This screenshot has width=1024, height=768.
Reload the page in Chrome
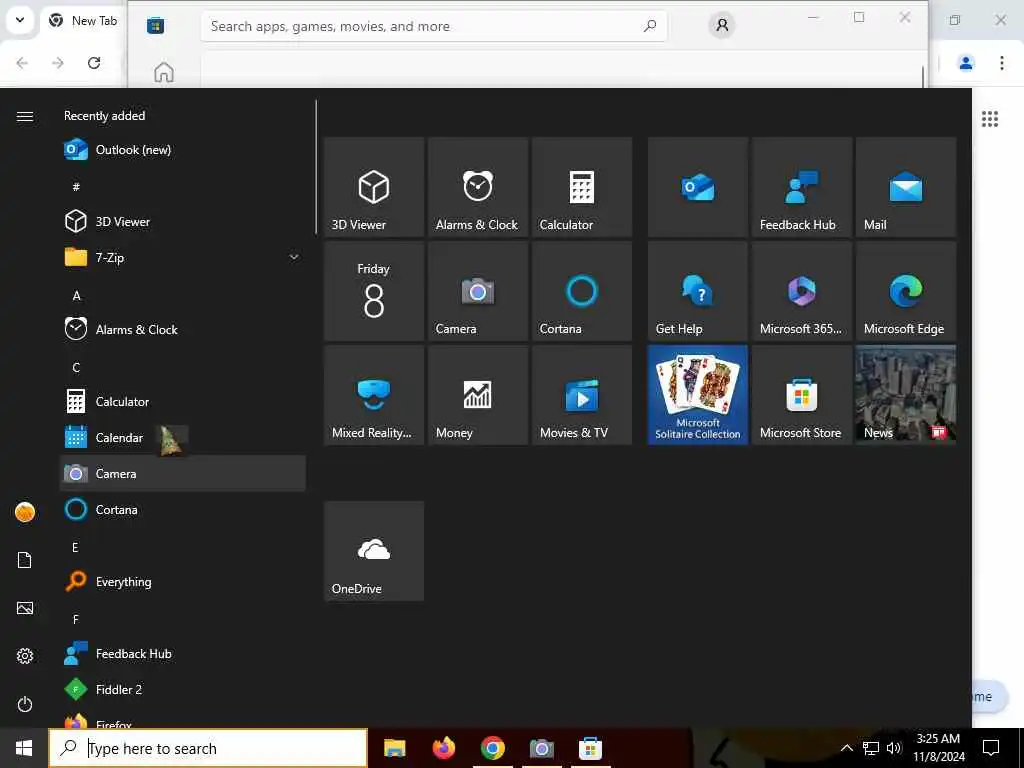tap(94, 63)
